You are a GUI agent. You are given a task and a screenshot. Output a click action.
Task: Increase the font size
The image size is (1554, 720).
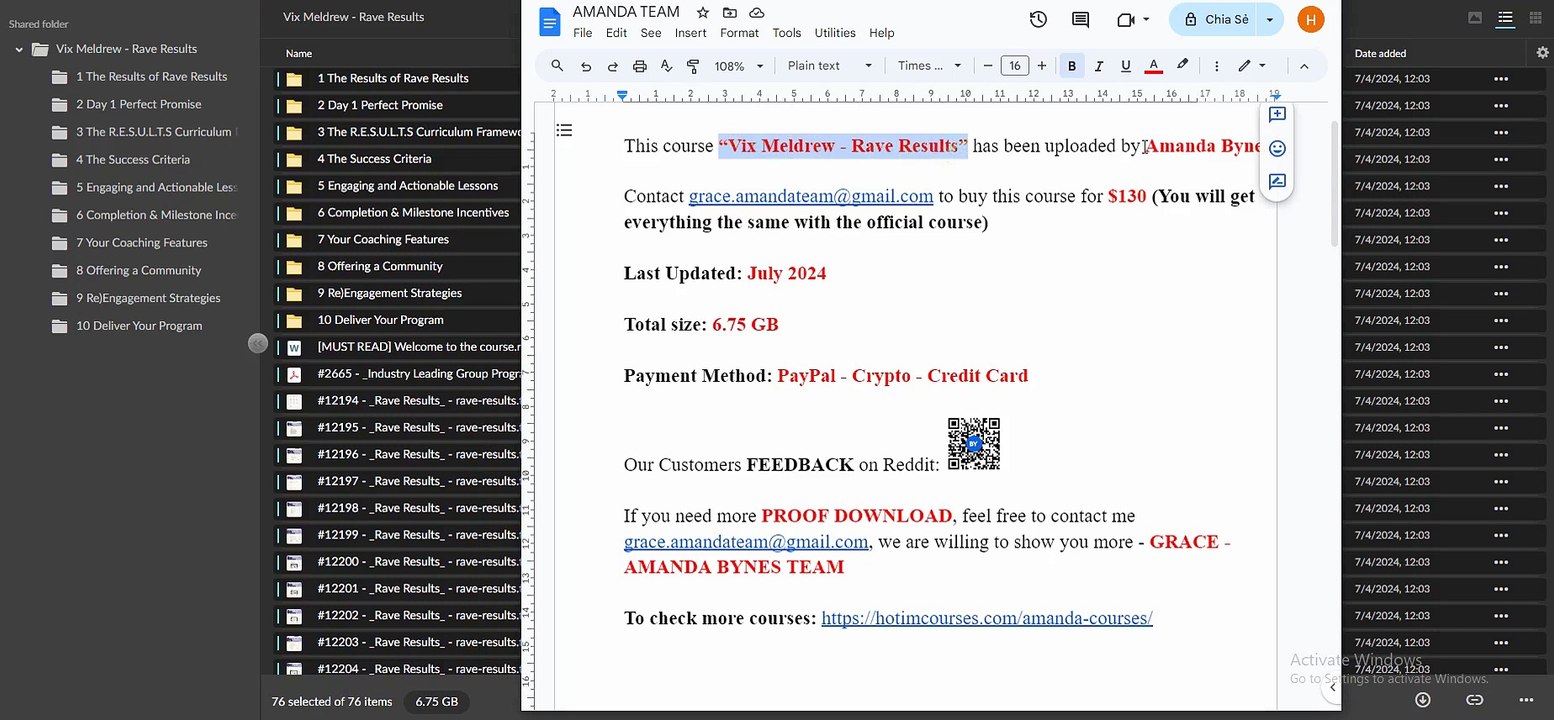click(x=1042, y=66)
